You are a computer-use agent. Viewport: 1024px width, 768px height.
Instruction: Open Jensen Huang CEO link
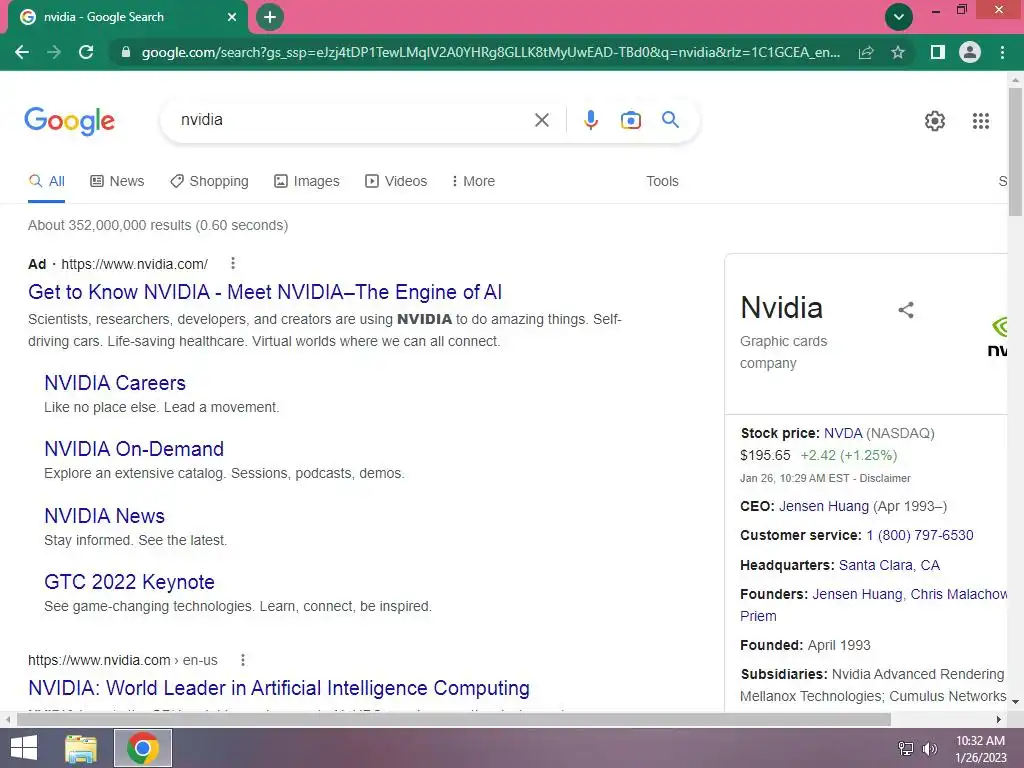824,507
